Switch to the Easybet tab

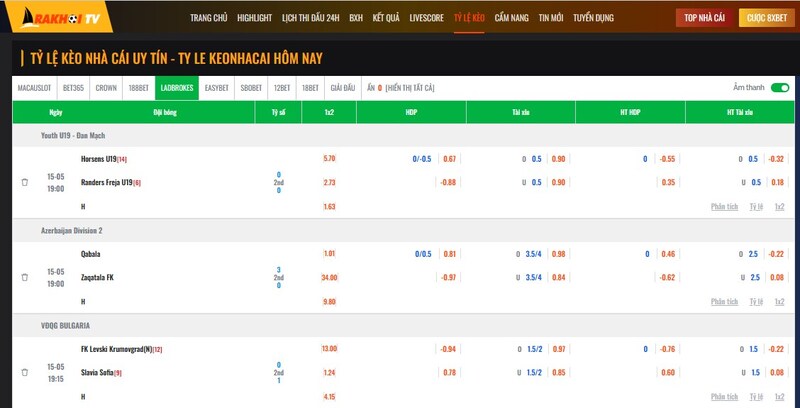(x=216, y=88)
